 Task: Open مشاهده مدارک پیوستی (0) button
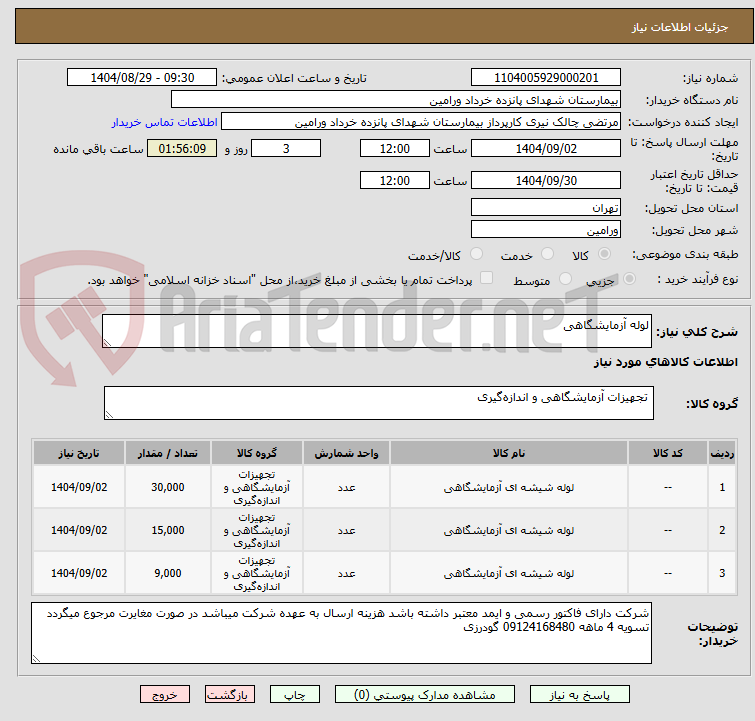coord(425,695)
